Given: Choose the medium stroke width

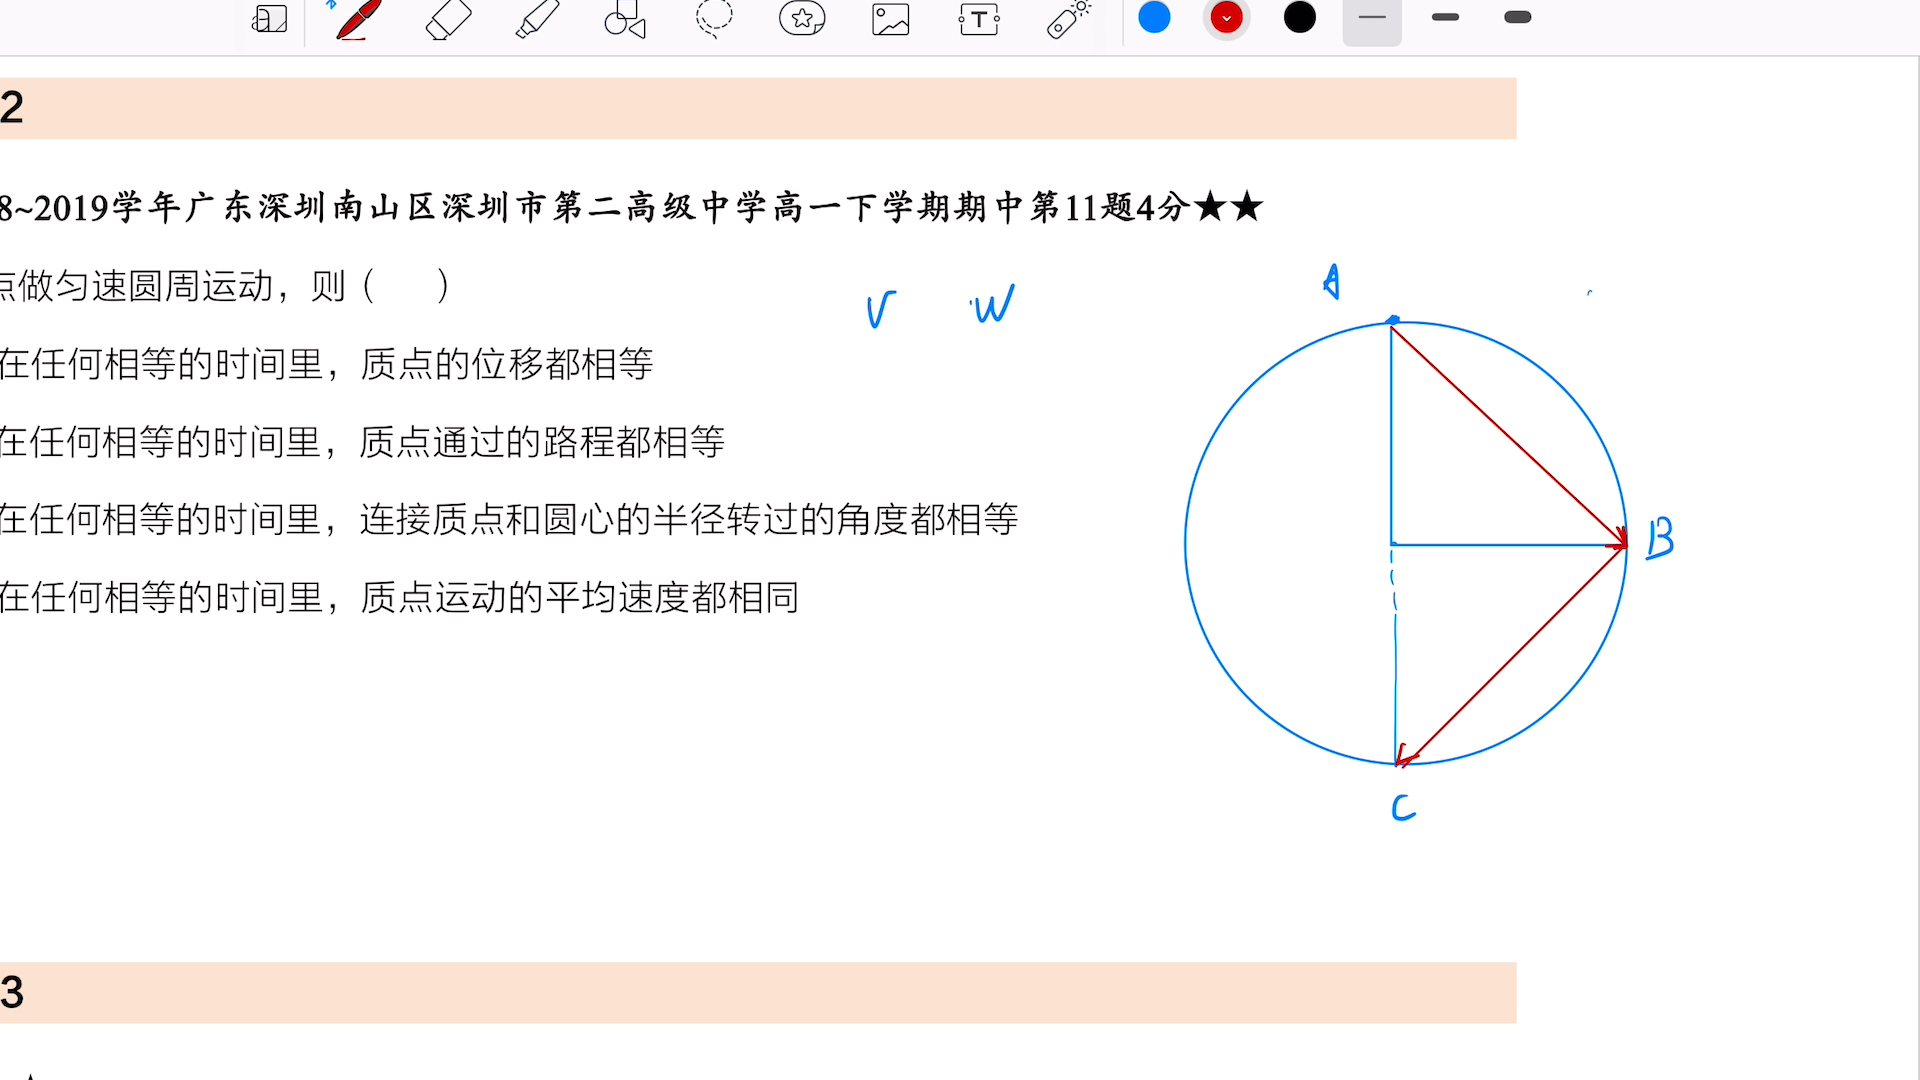Looking at the screenshot, I should (x=1445, y=18).
